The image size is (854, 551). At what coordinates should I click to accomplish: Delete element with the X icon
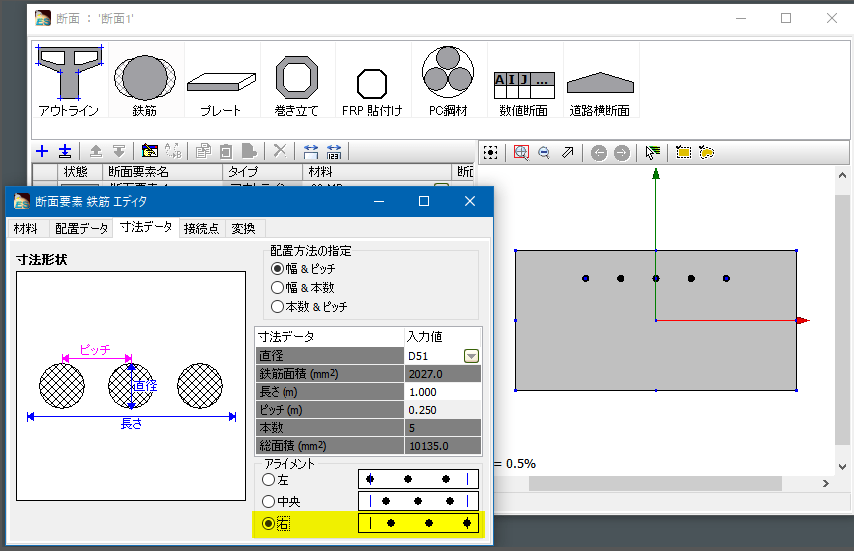(280, 151)
